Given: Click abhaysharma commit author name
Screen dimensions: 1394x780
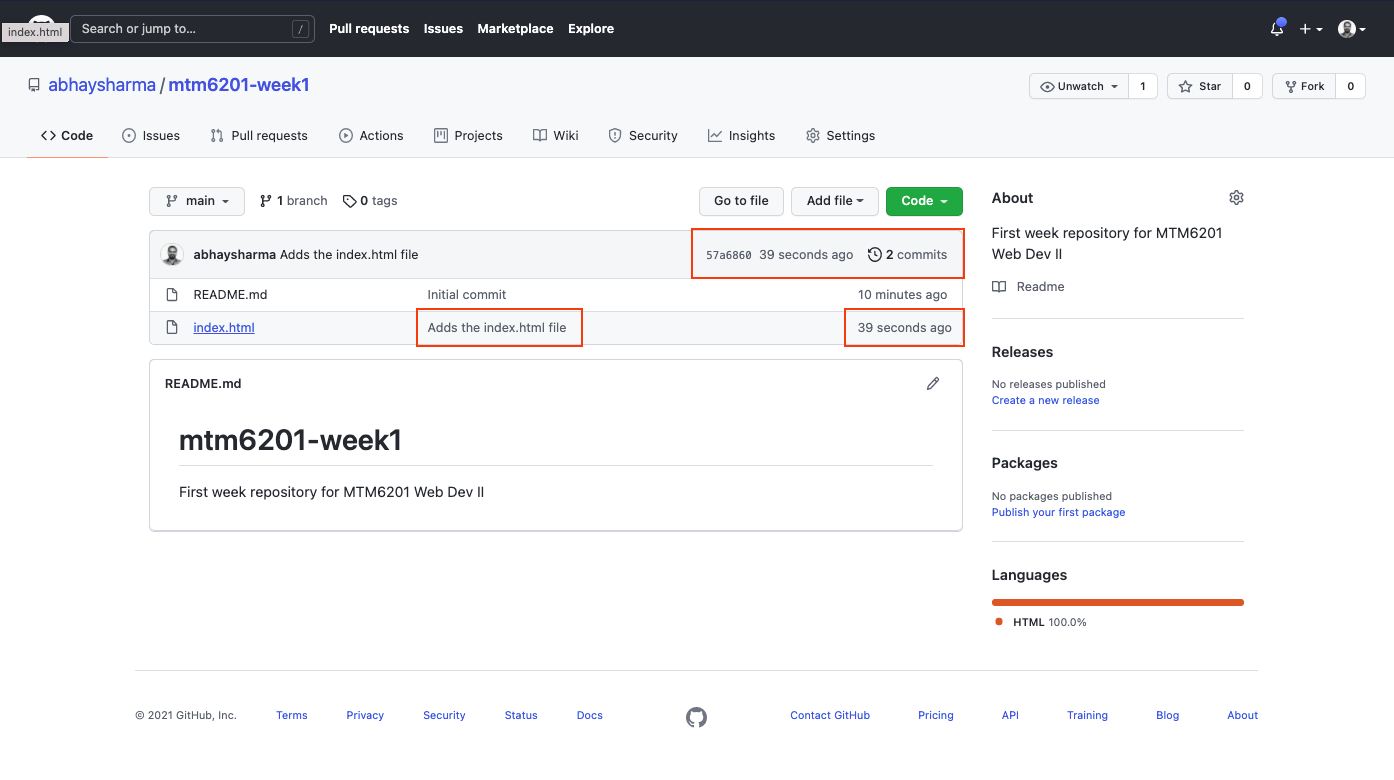Looking at the screenshot, I should [x=234, y=255].
